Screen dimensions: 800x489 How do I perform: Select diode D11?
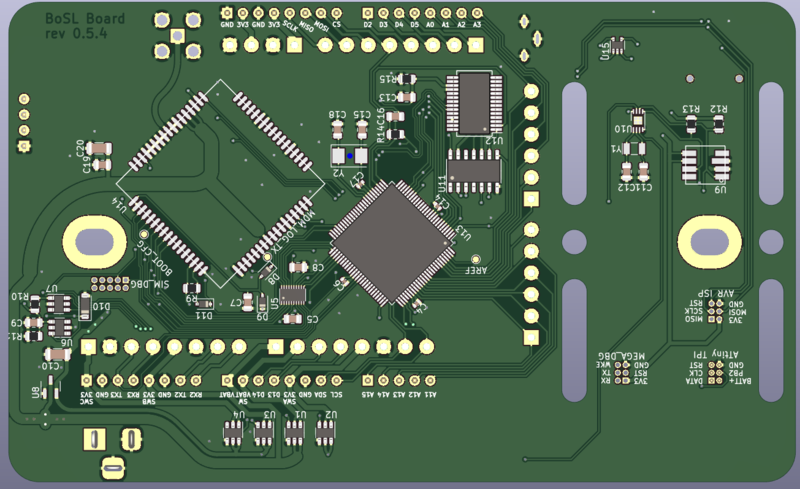[x=205, y=304]
